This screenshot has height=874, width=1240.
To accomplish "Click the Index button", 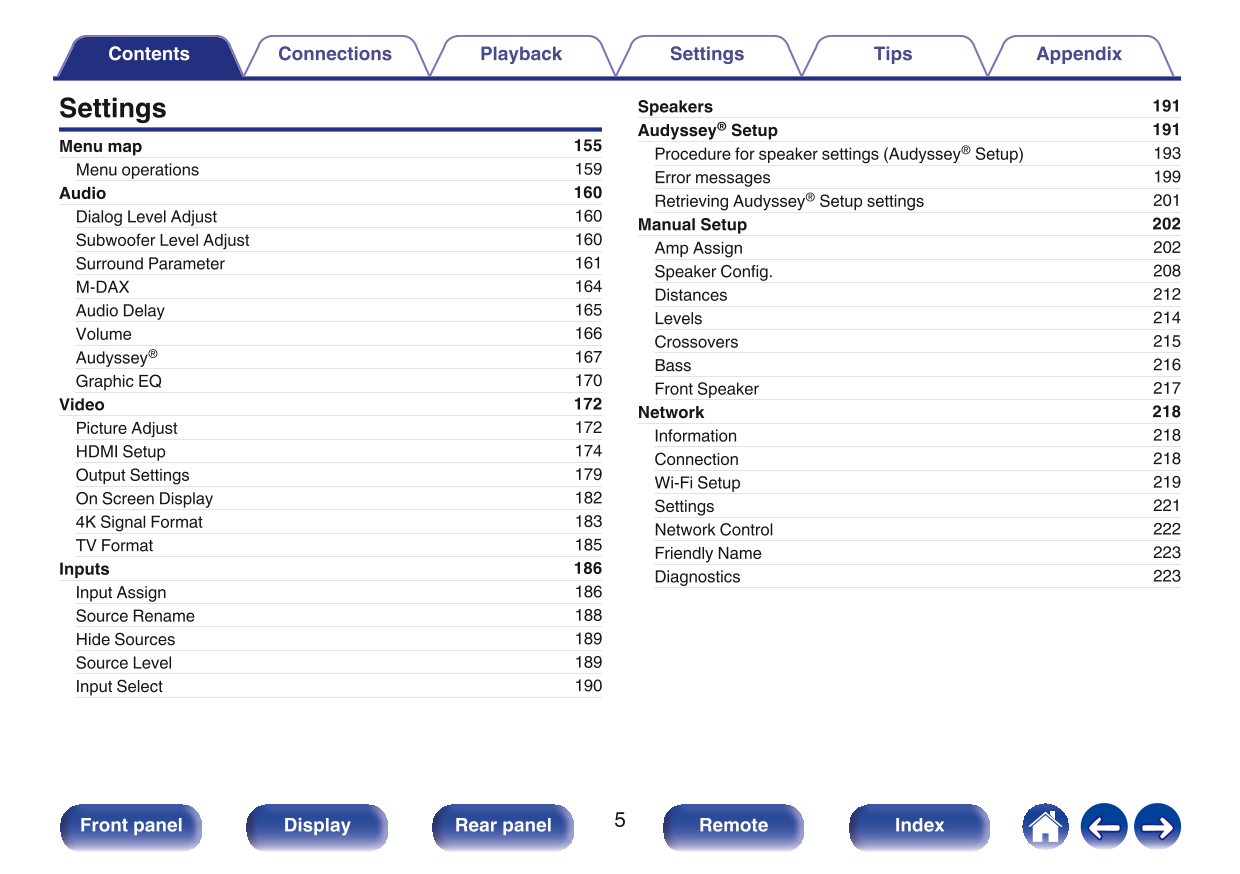I will pos(919,826).
